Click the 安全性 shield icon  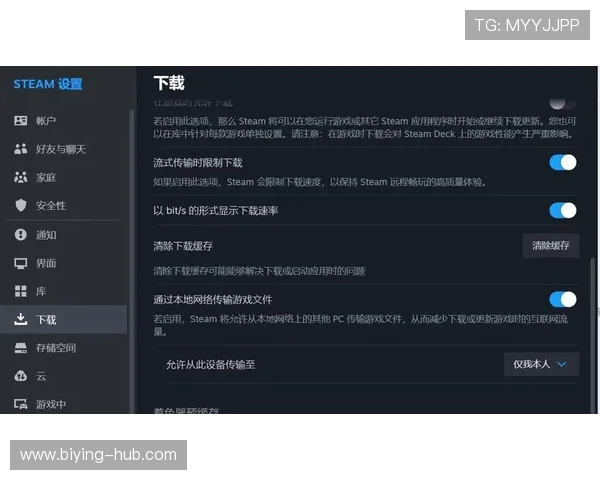21,206
